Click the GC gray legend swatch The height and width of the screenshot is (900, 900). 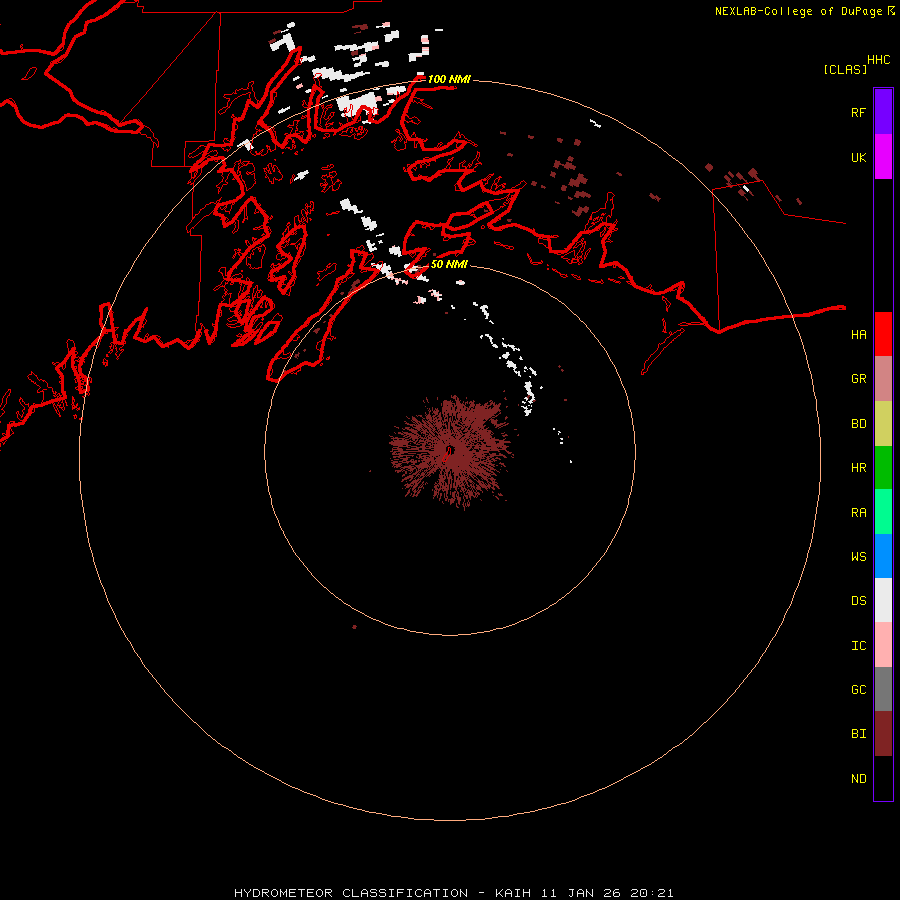click(883, 689)
